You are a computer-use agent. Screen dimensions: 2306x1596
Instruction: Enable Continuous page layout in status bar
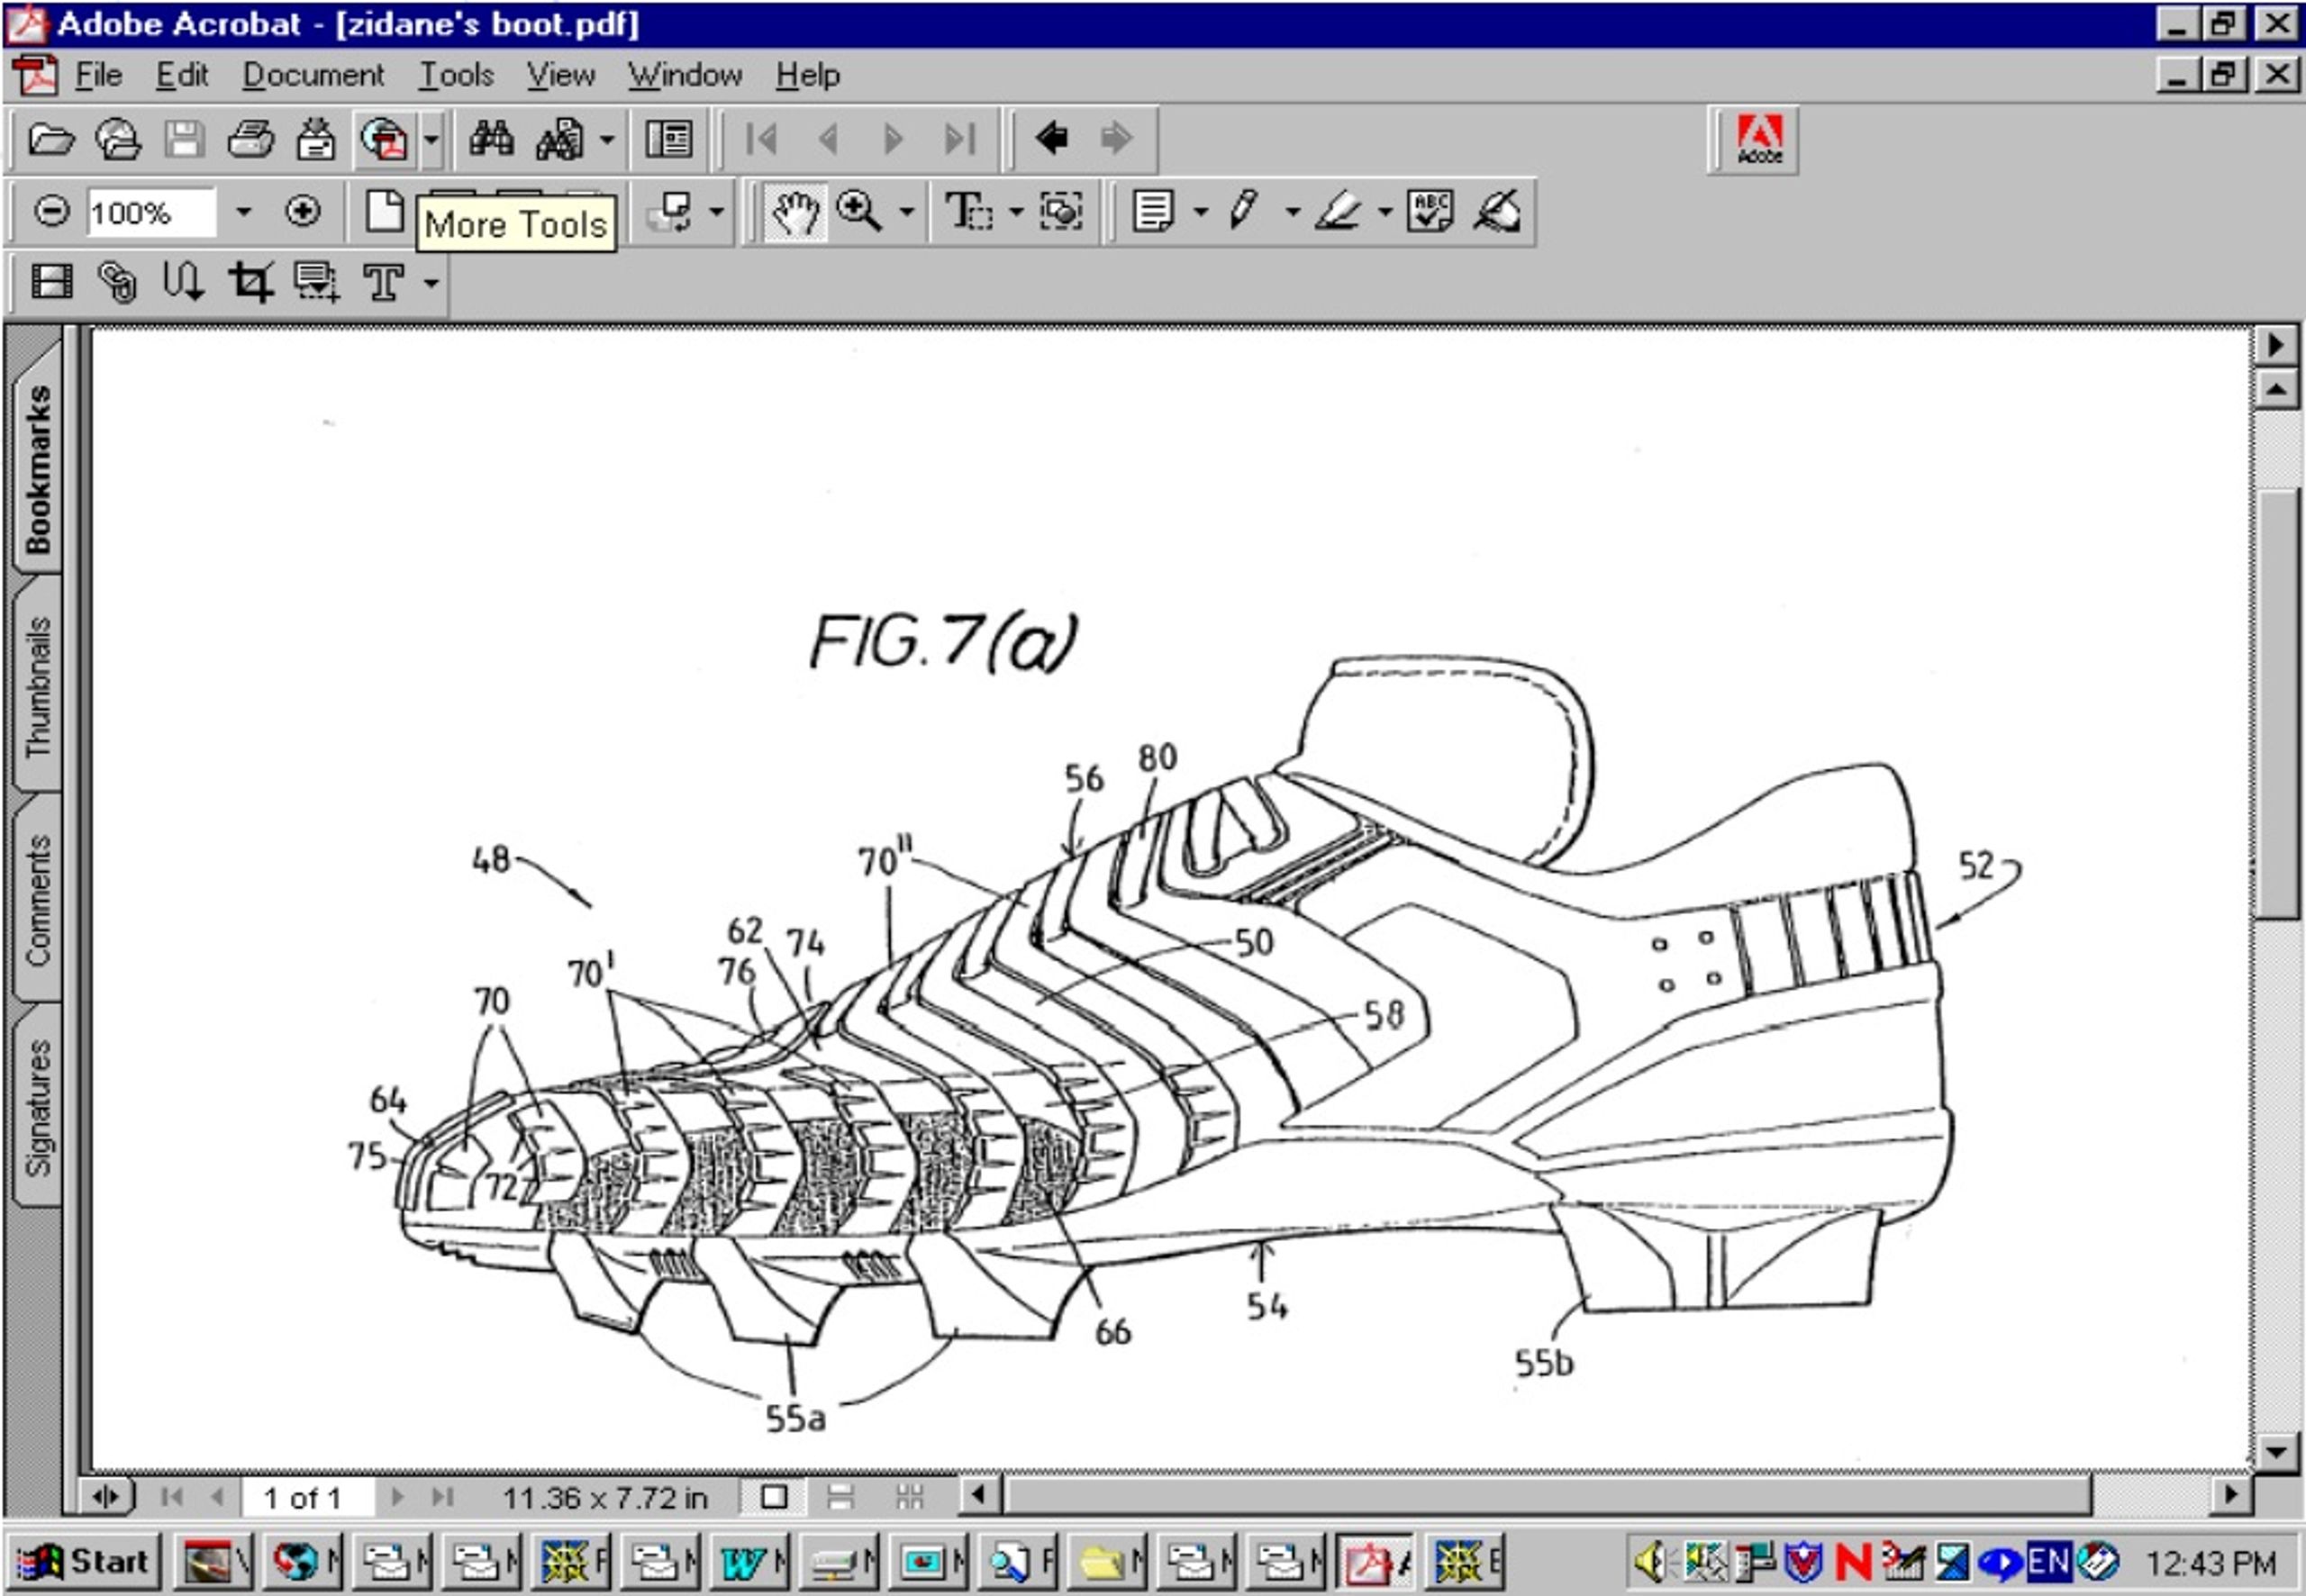pos(841,1497)
